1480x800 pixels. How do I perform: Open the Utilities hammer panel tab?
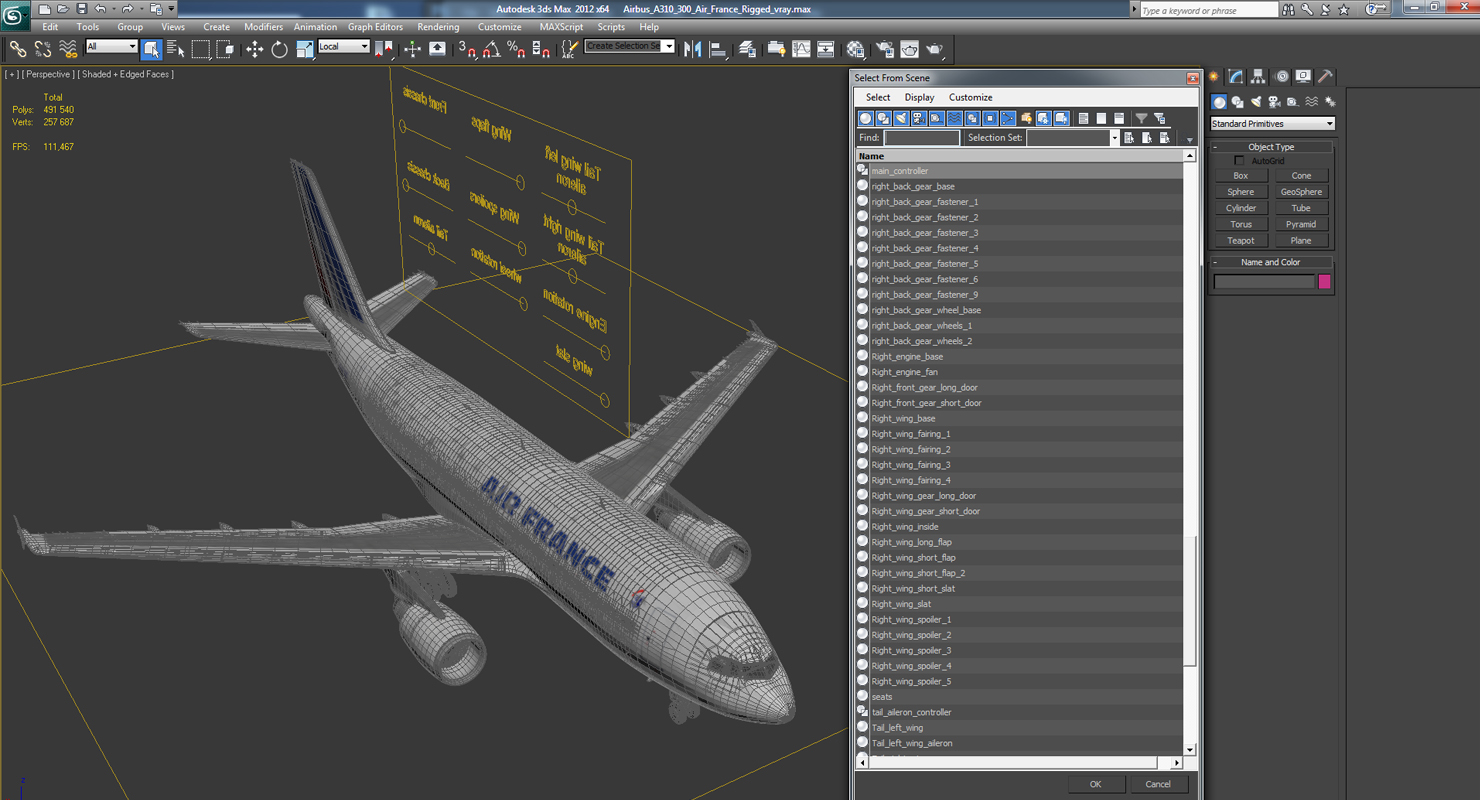click(x=1325, y=76)
